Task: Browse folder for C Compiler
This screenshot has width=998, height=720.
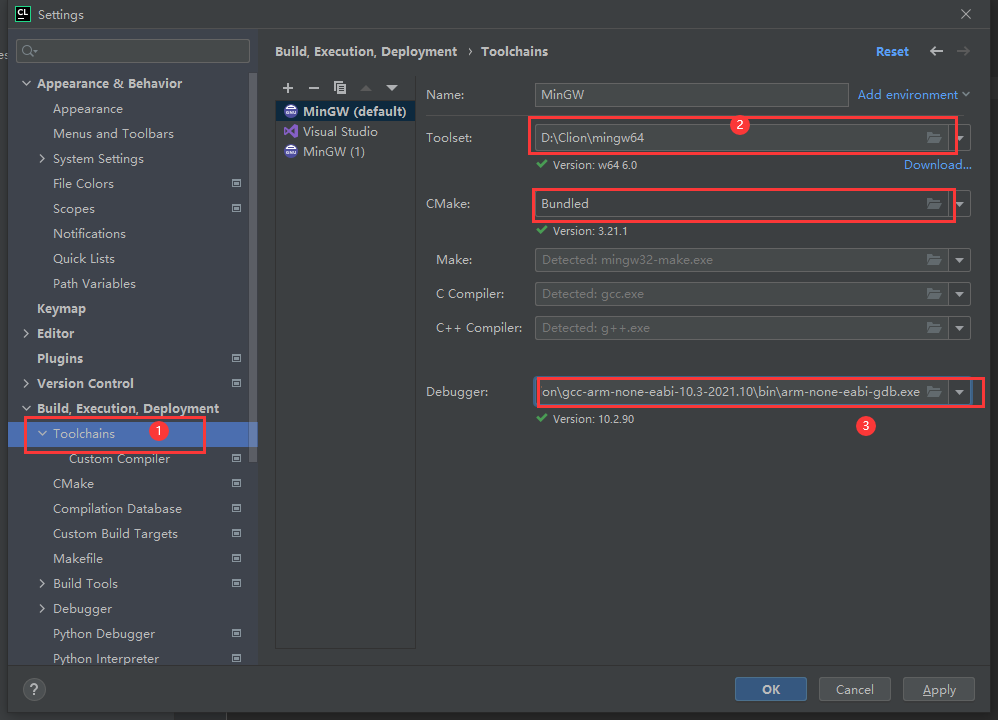Action: 933,293
